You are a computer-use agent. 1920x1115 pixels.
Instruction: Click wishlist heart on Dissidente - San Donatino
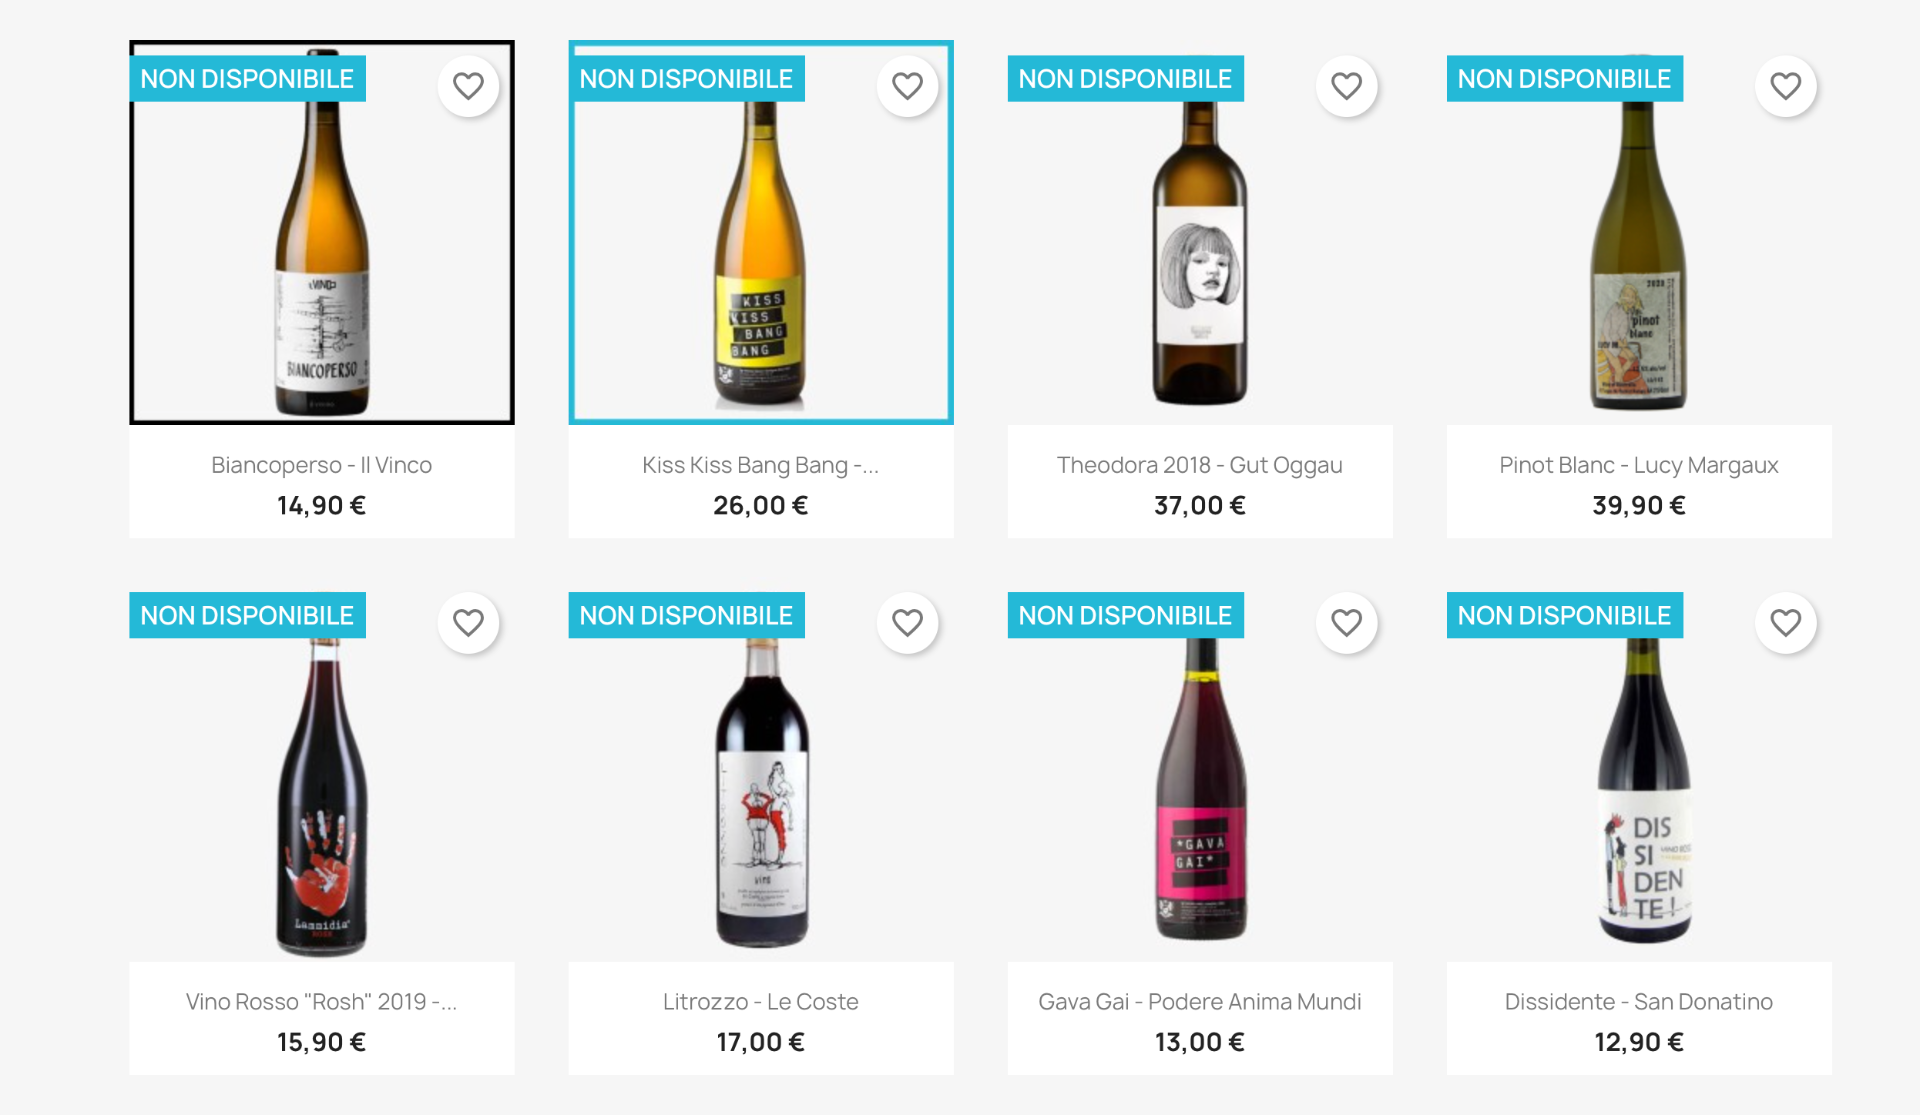coord(1785,623)
